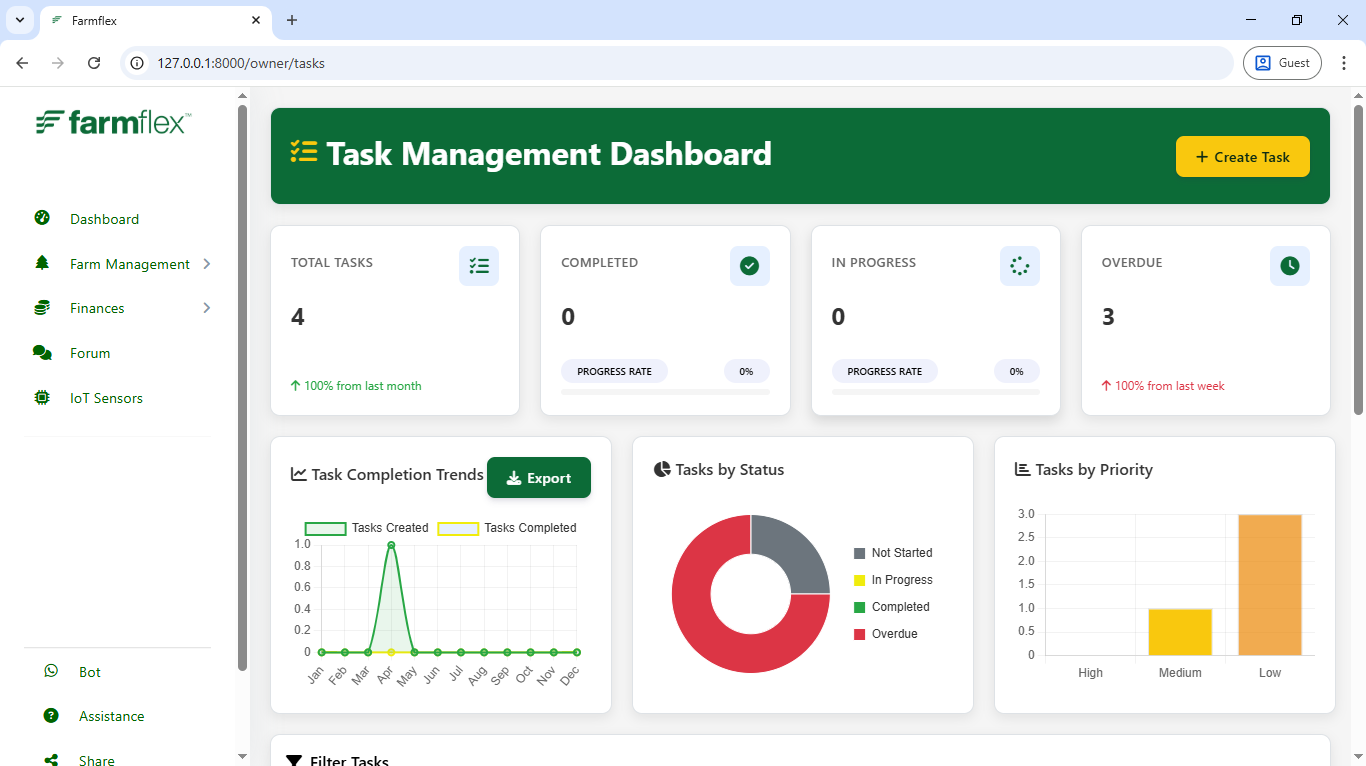
Task: Click the '100% from last month' text
Action: coord(363,386)
